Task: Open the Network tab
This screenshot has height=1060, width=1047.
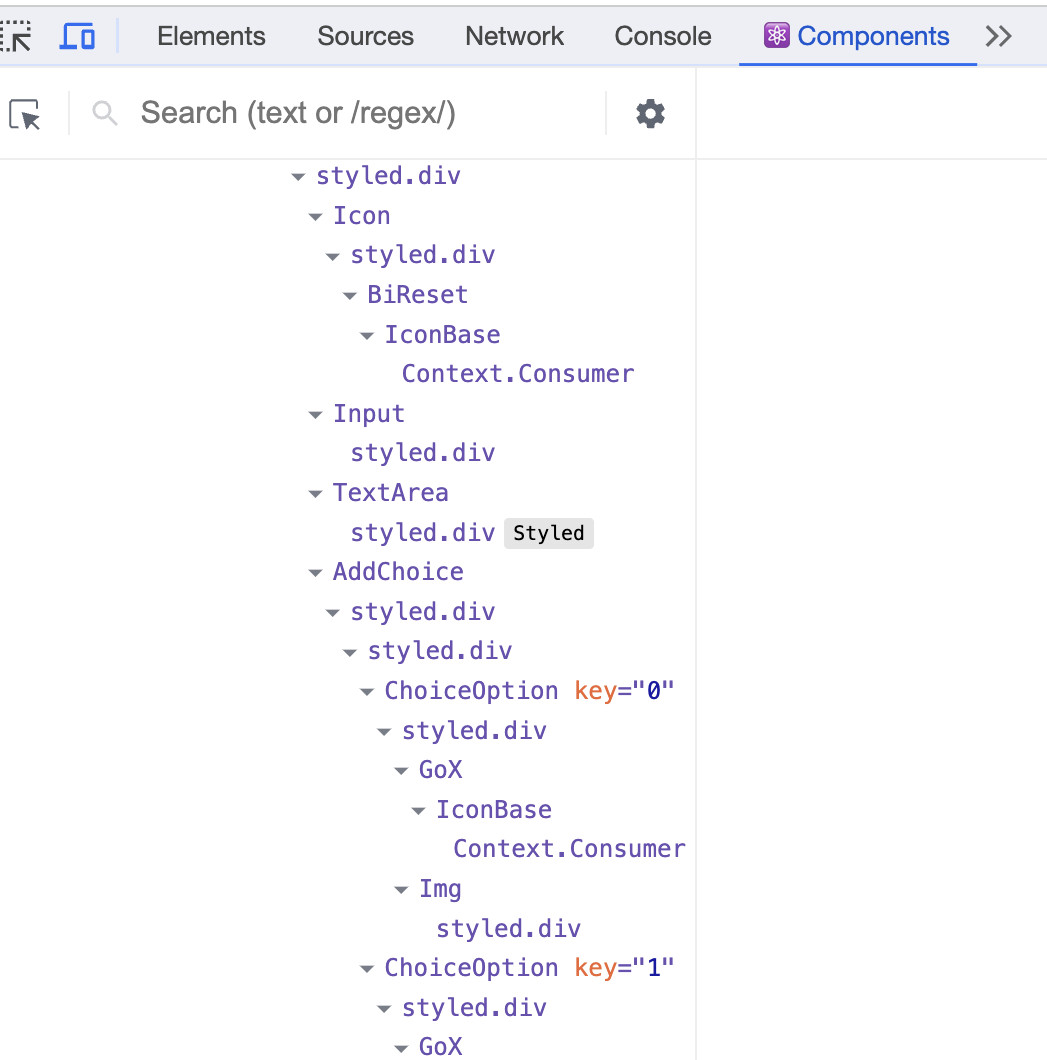Action: click(514, 36)
